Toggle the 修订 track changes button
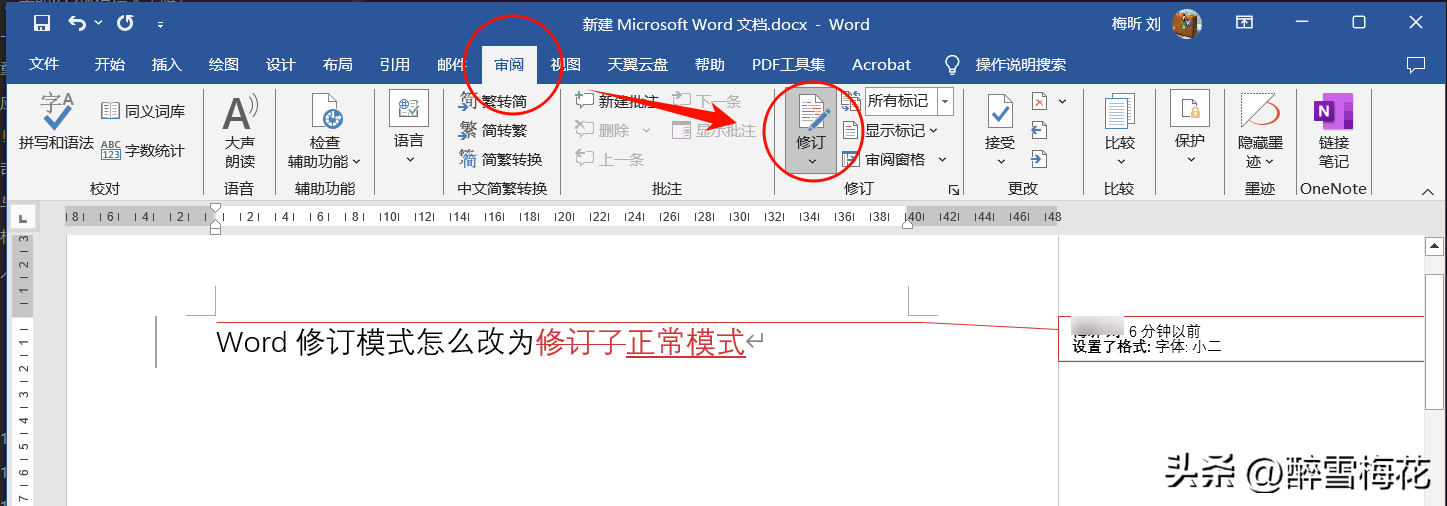Image resolution: width=1447 pixels, height=506 pixels. coord(811,122)
